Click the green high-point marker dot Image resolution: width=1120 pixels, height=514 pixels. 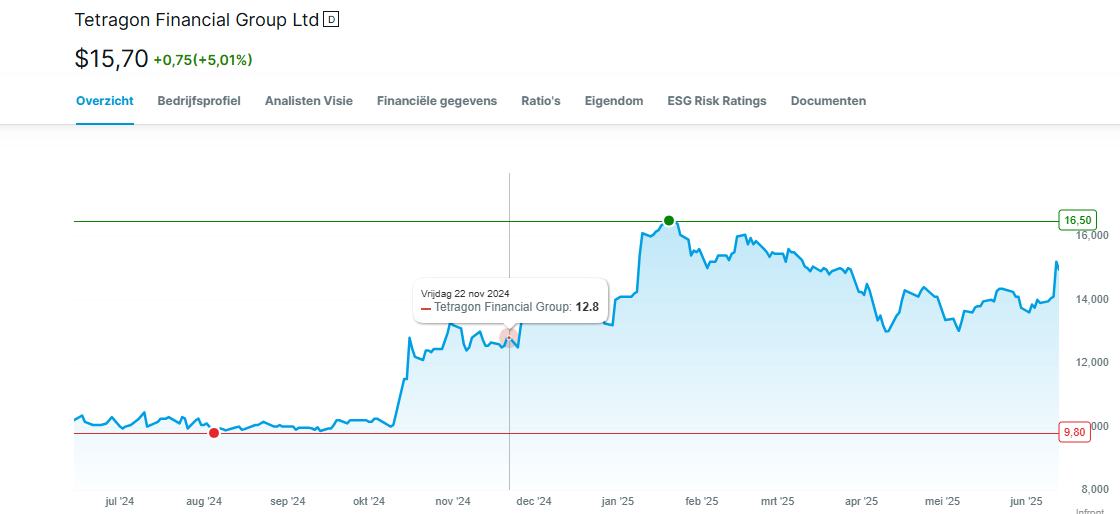tap(669, 221)
